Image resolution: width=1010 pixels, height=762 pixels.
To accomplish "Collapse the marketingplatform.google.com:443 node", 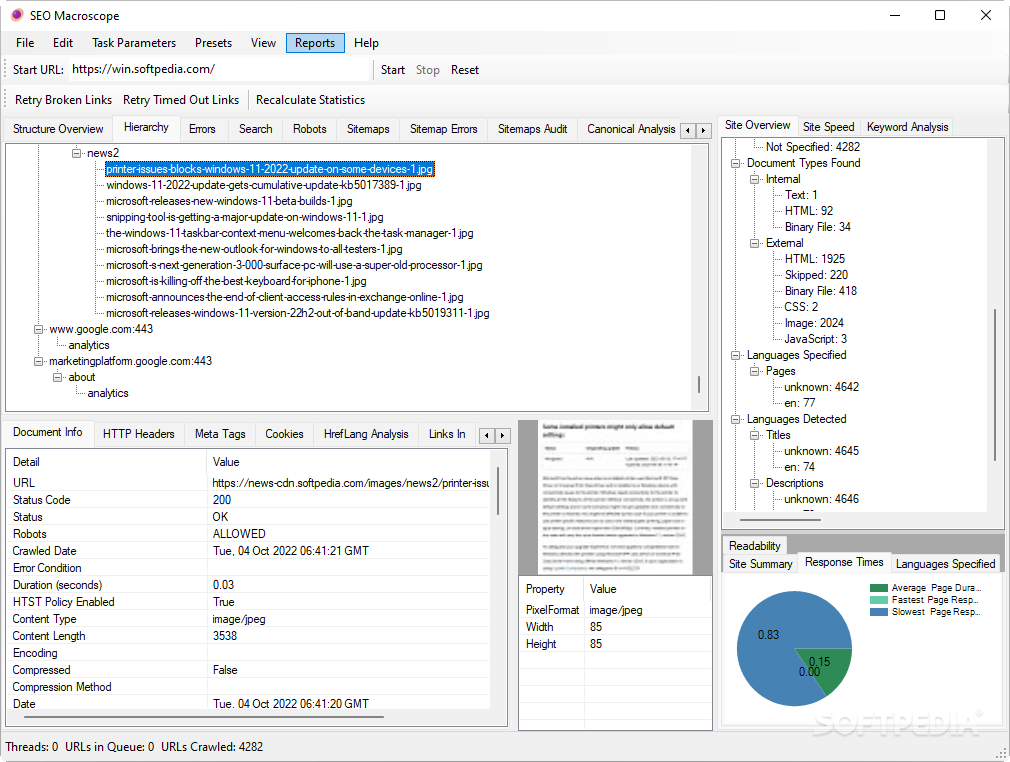I will [x=39, y=361].
